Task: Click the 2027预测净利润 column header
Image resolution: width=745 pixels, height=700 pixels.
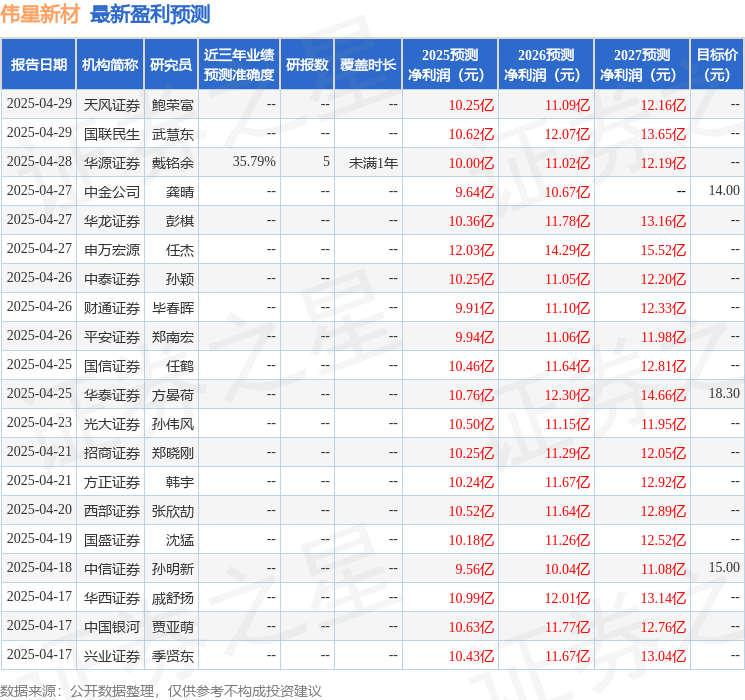Action: [642, 65]
